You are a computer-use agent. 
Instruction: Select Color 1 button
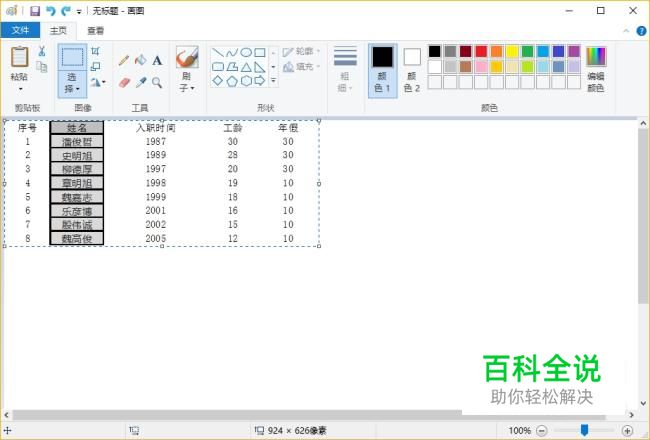[x=382, y=70]
